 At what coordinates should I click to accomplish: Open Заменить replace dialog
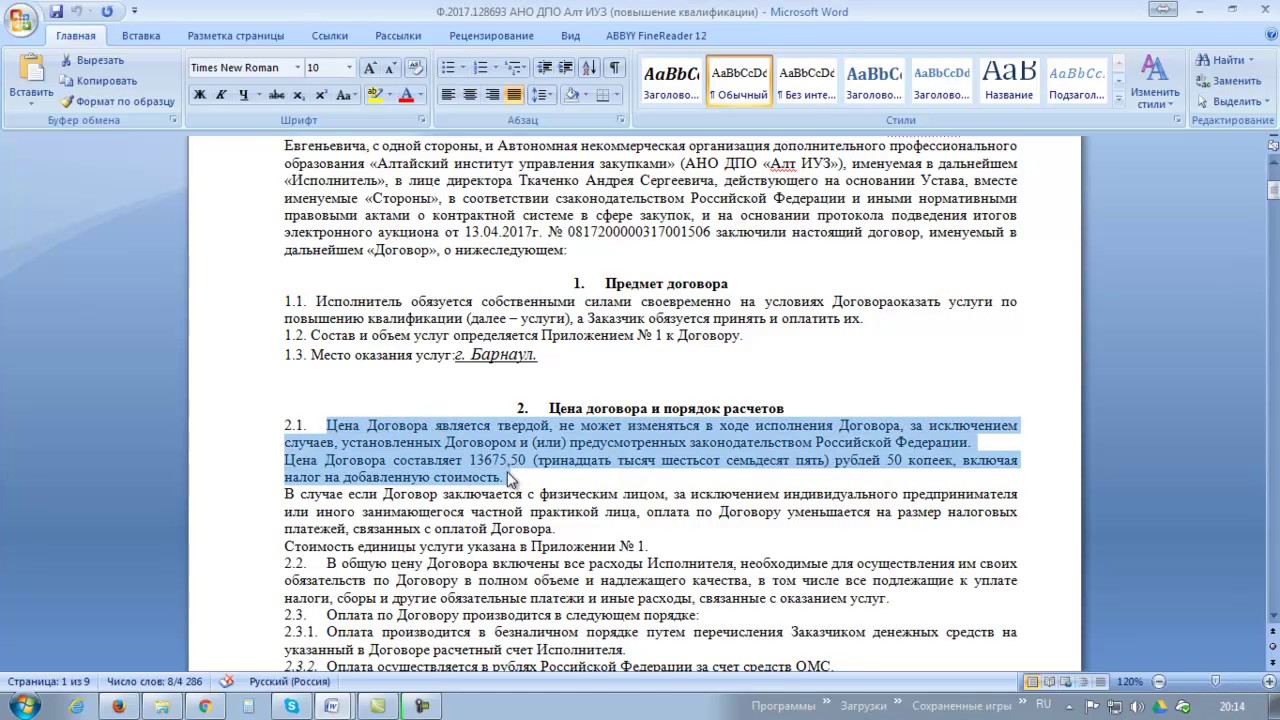pos(1228,81)
